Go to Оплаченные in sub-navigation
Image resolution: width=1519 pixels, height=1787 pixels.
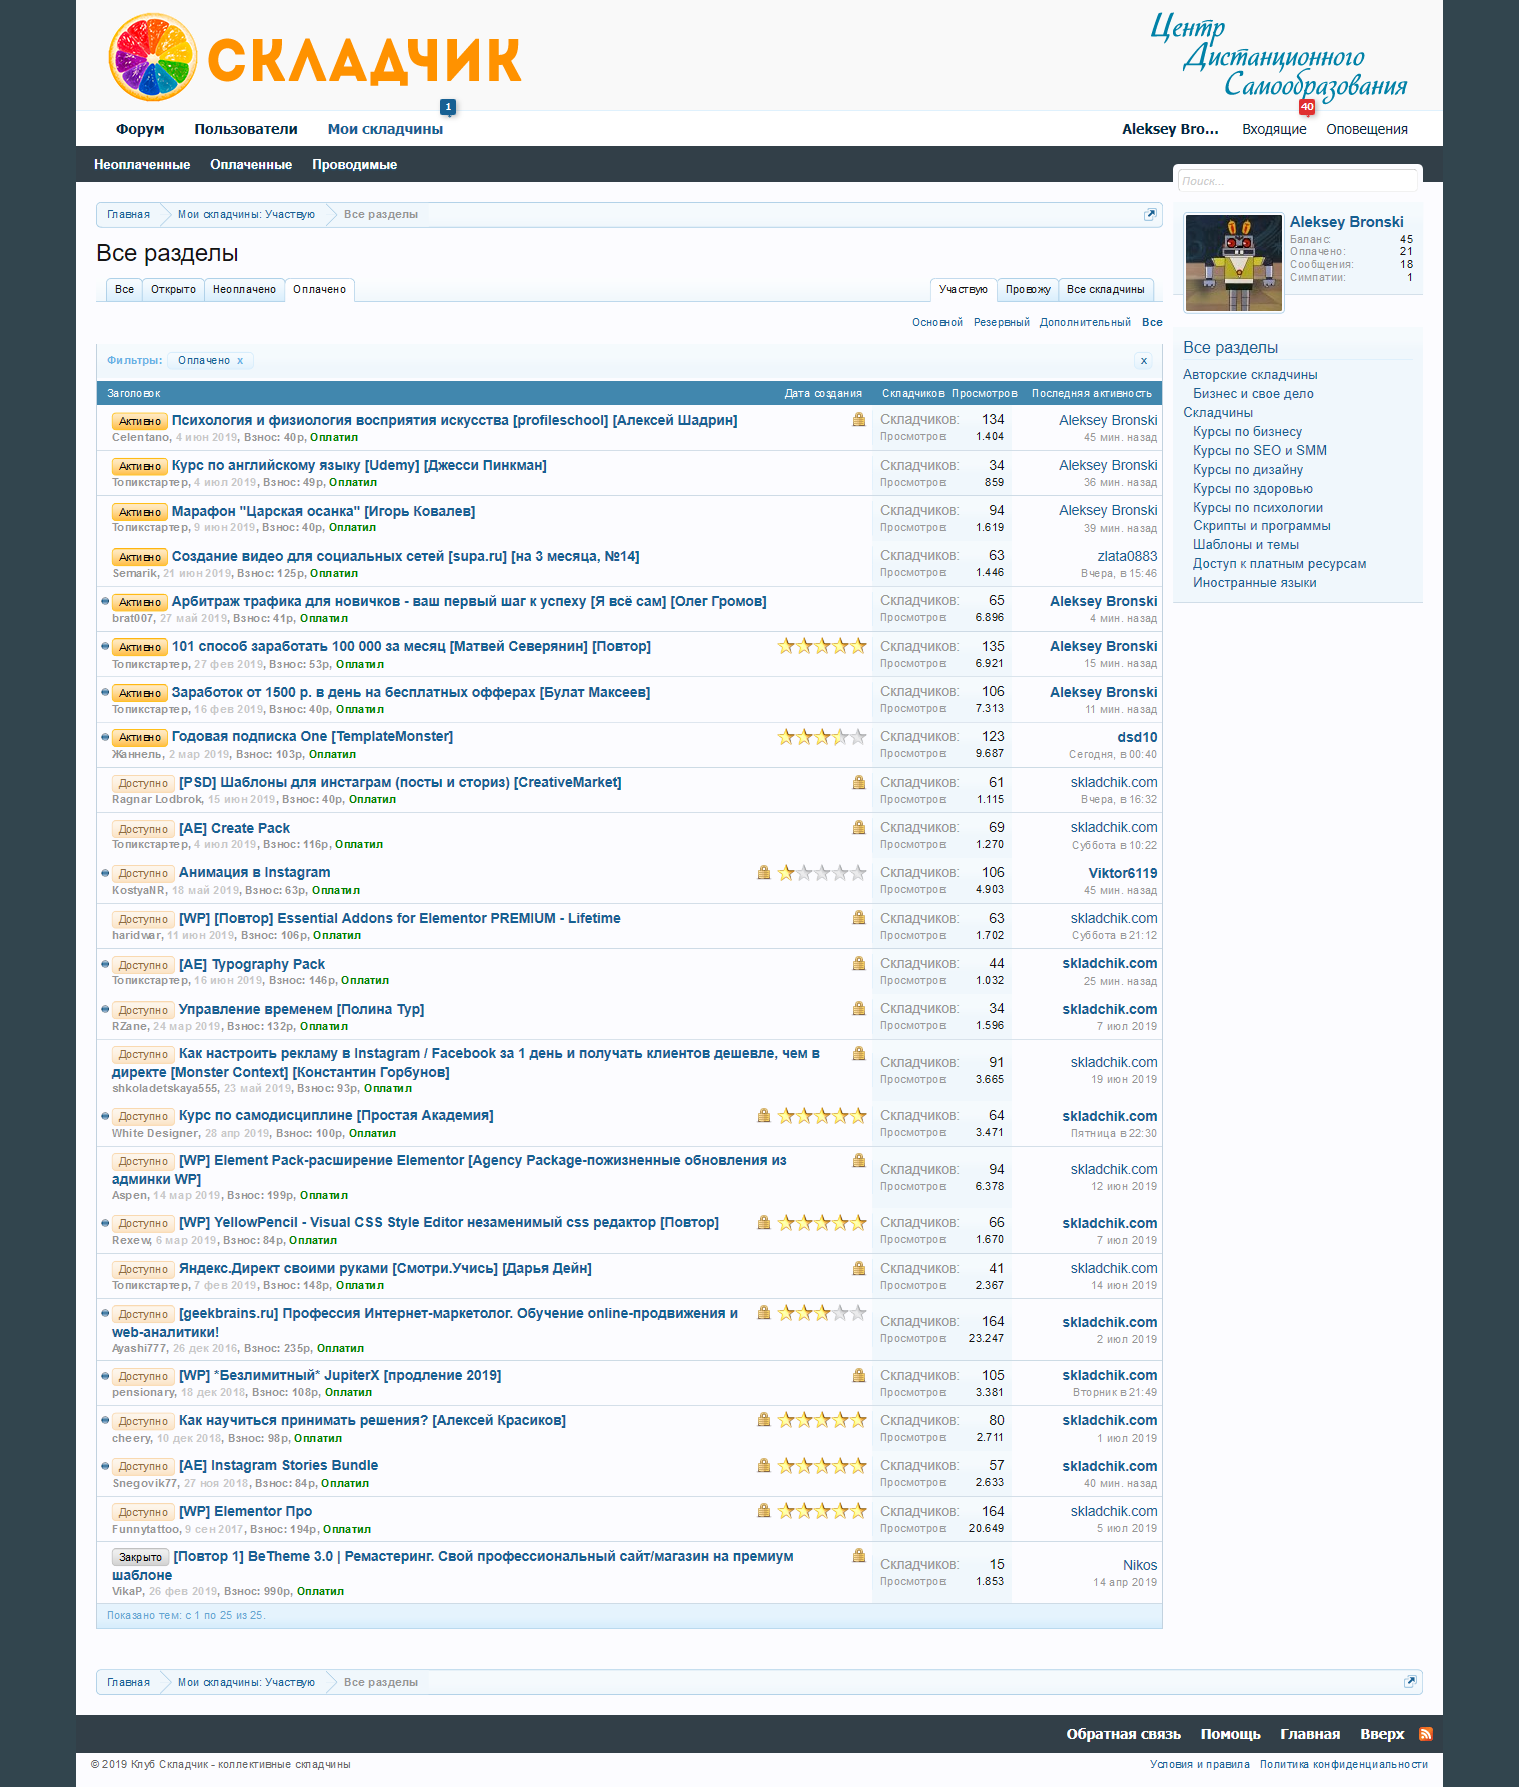pos(251,165)
